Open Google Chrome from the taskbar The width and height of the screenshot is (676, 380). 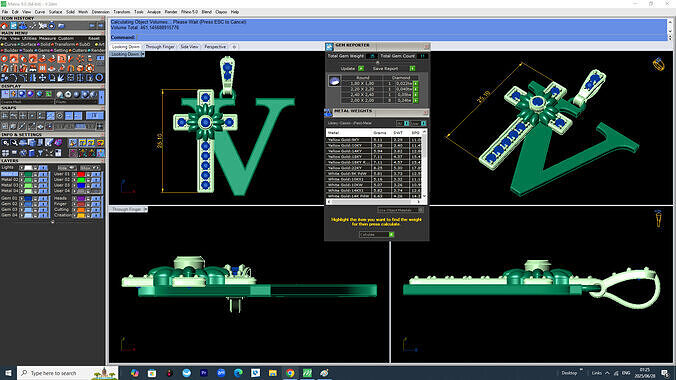(x=290, y=373)
